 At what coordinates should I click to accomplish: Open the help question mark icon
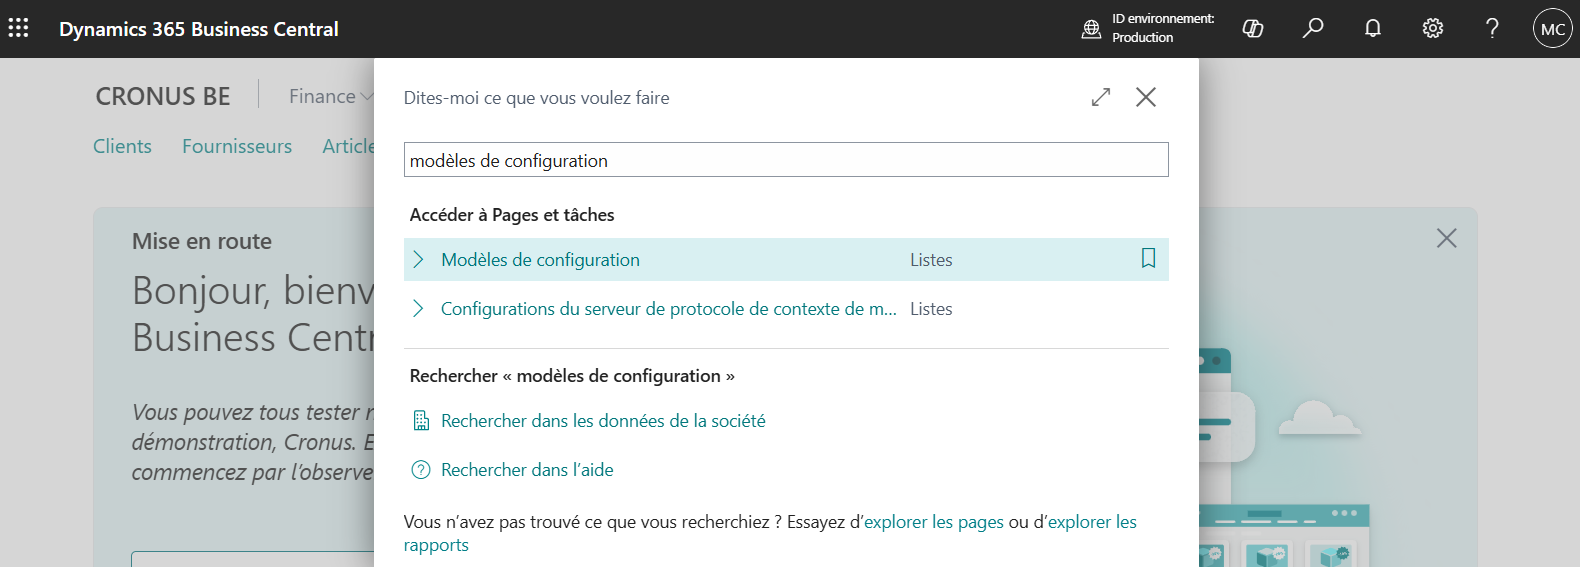pos(1492,28)
